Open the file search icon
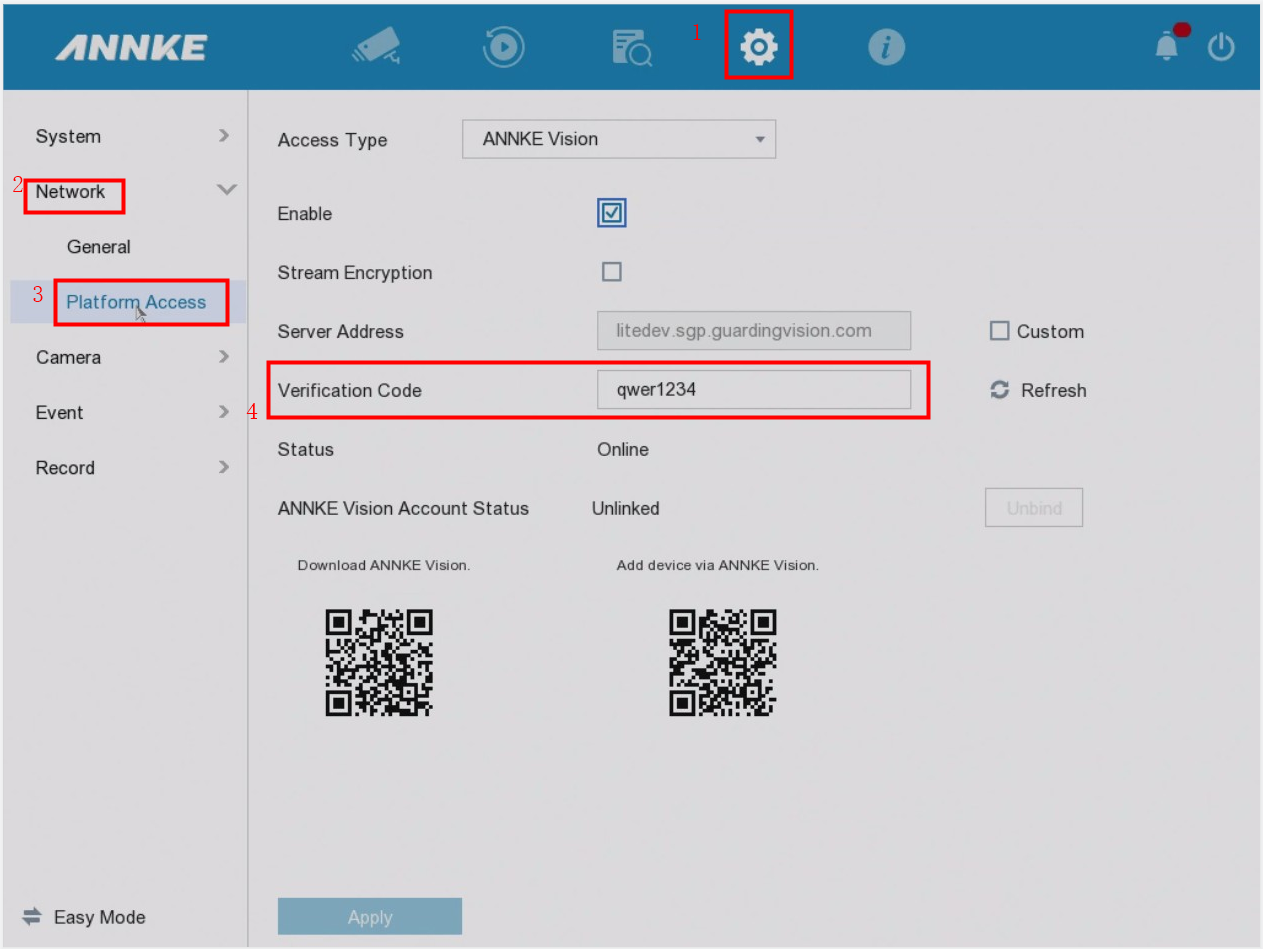The image size is (1263, 949). coord(632,47)
